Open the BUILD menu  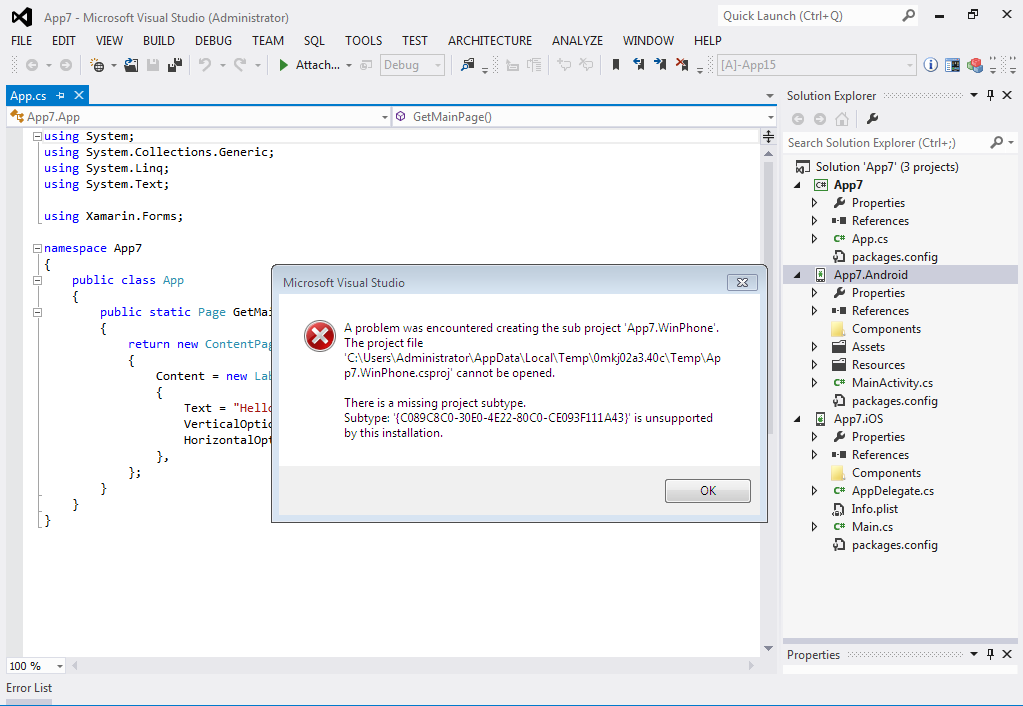pos(159,40)
